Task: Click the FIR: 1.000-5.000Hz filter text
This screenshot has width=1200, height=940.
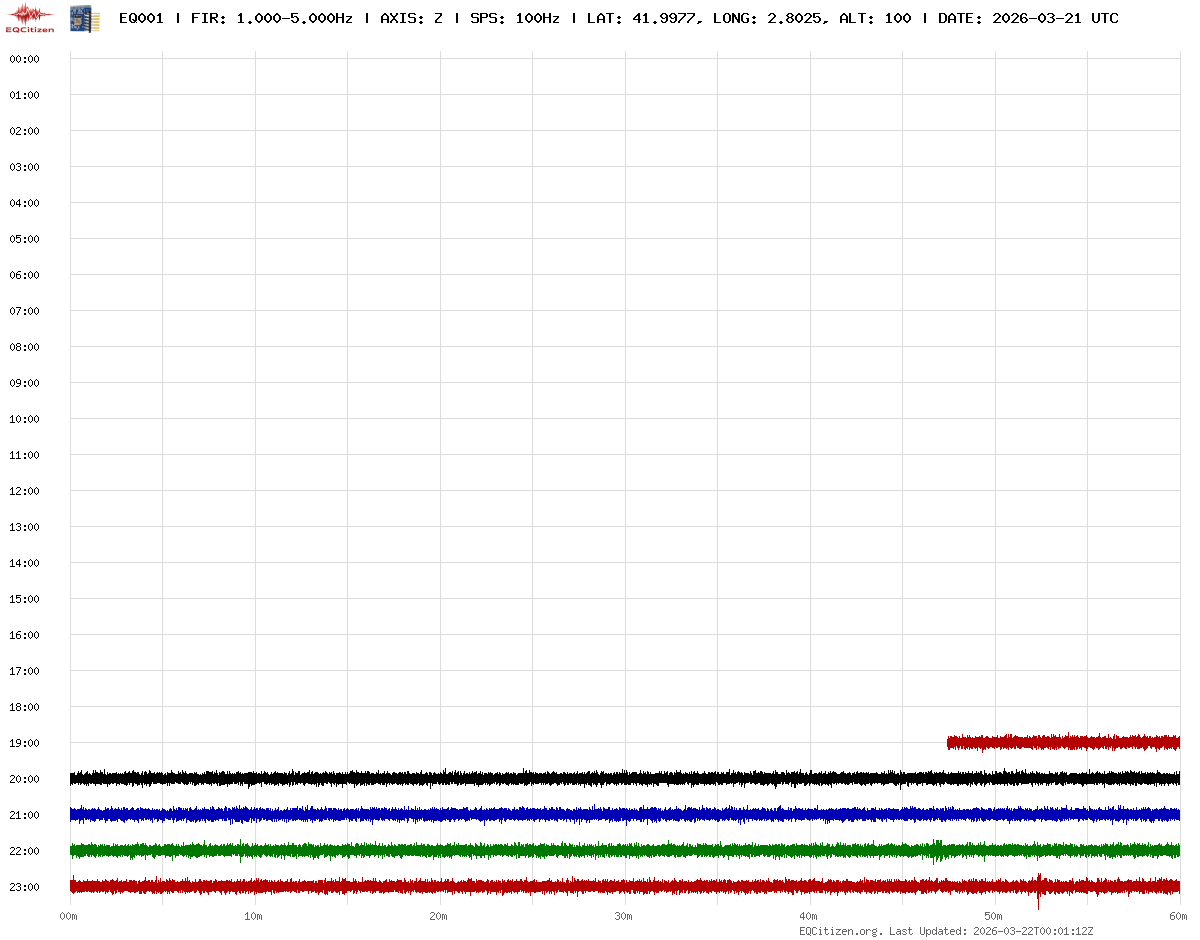Action: pos(271,18)
